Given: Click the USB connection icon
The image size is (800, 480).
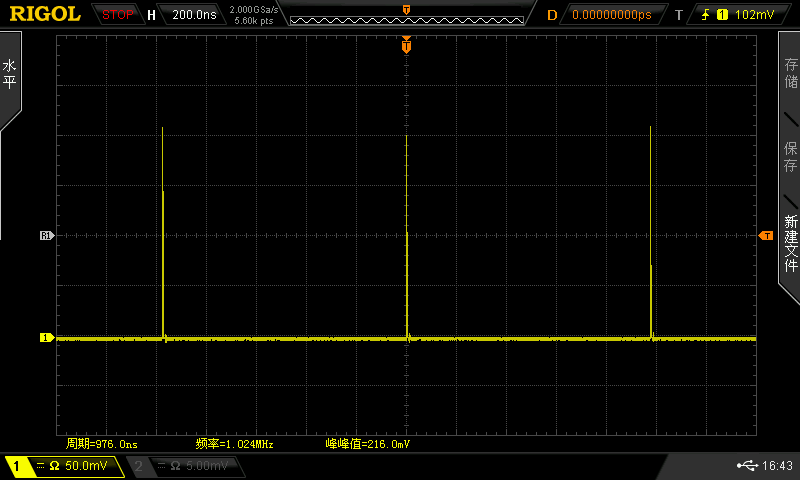Looking at the screenshot, I should (x=747, y=465).
